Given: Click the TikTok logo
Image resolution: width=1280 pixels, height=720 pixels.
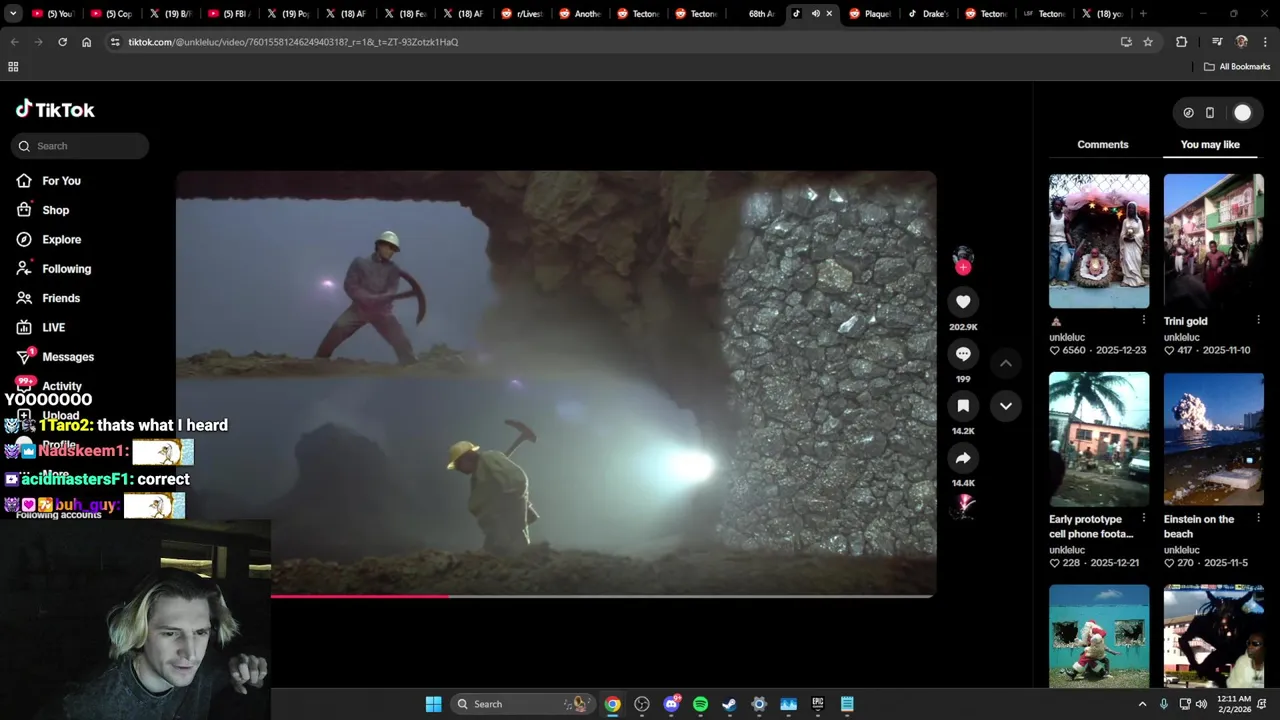Looking at the screenshot, I should 55,109.
